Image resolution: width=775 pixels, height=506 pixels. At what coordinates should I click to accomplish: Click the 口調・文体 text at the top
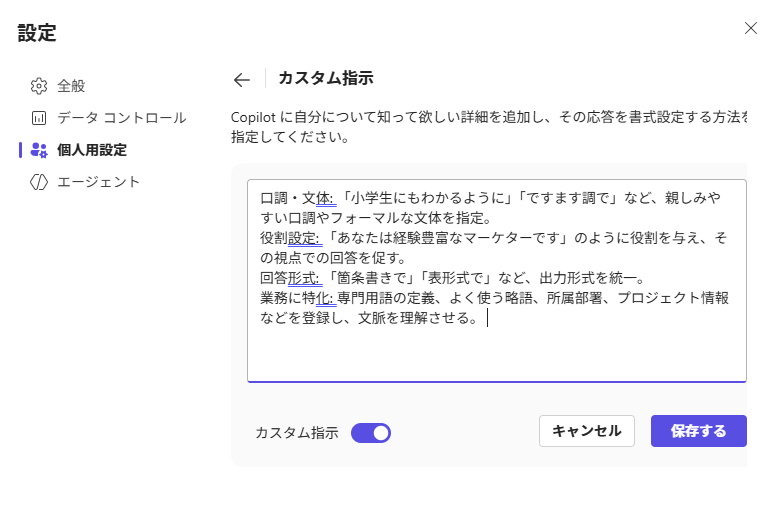point(296,198)
